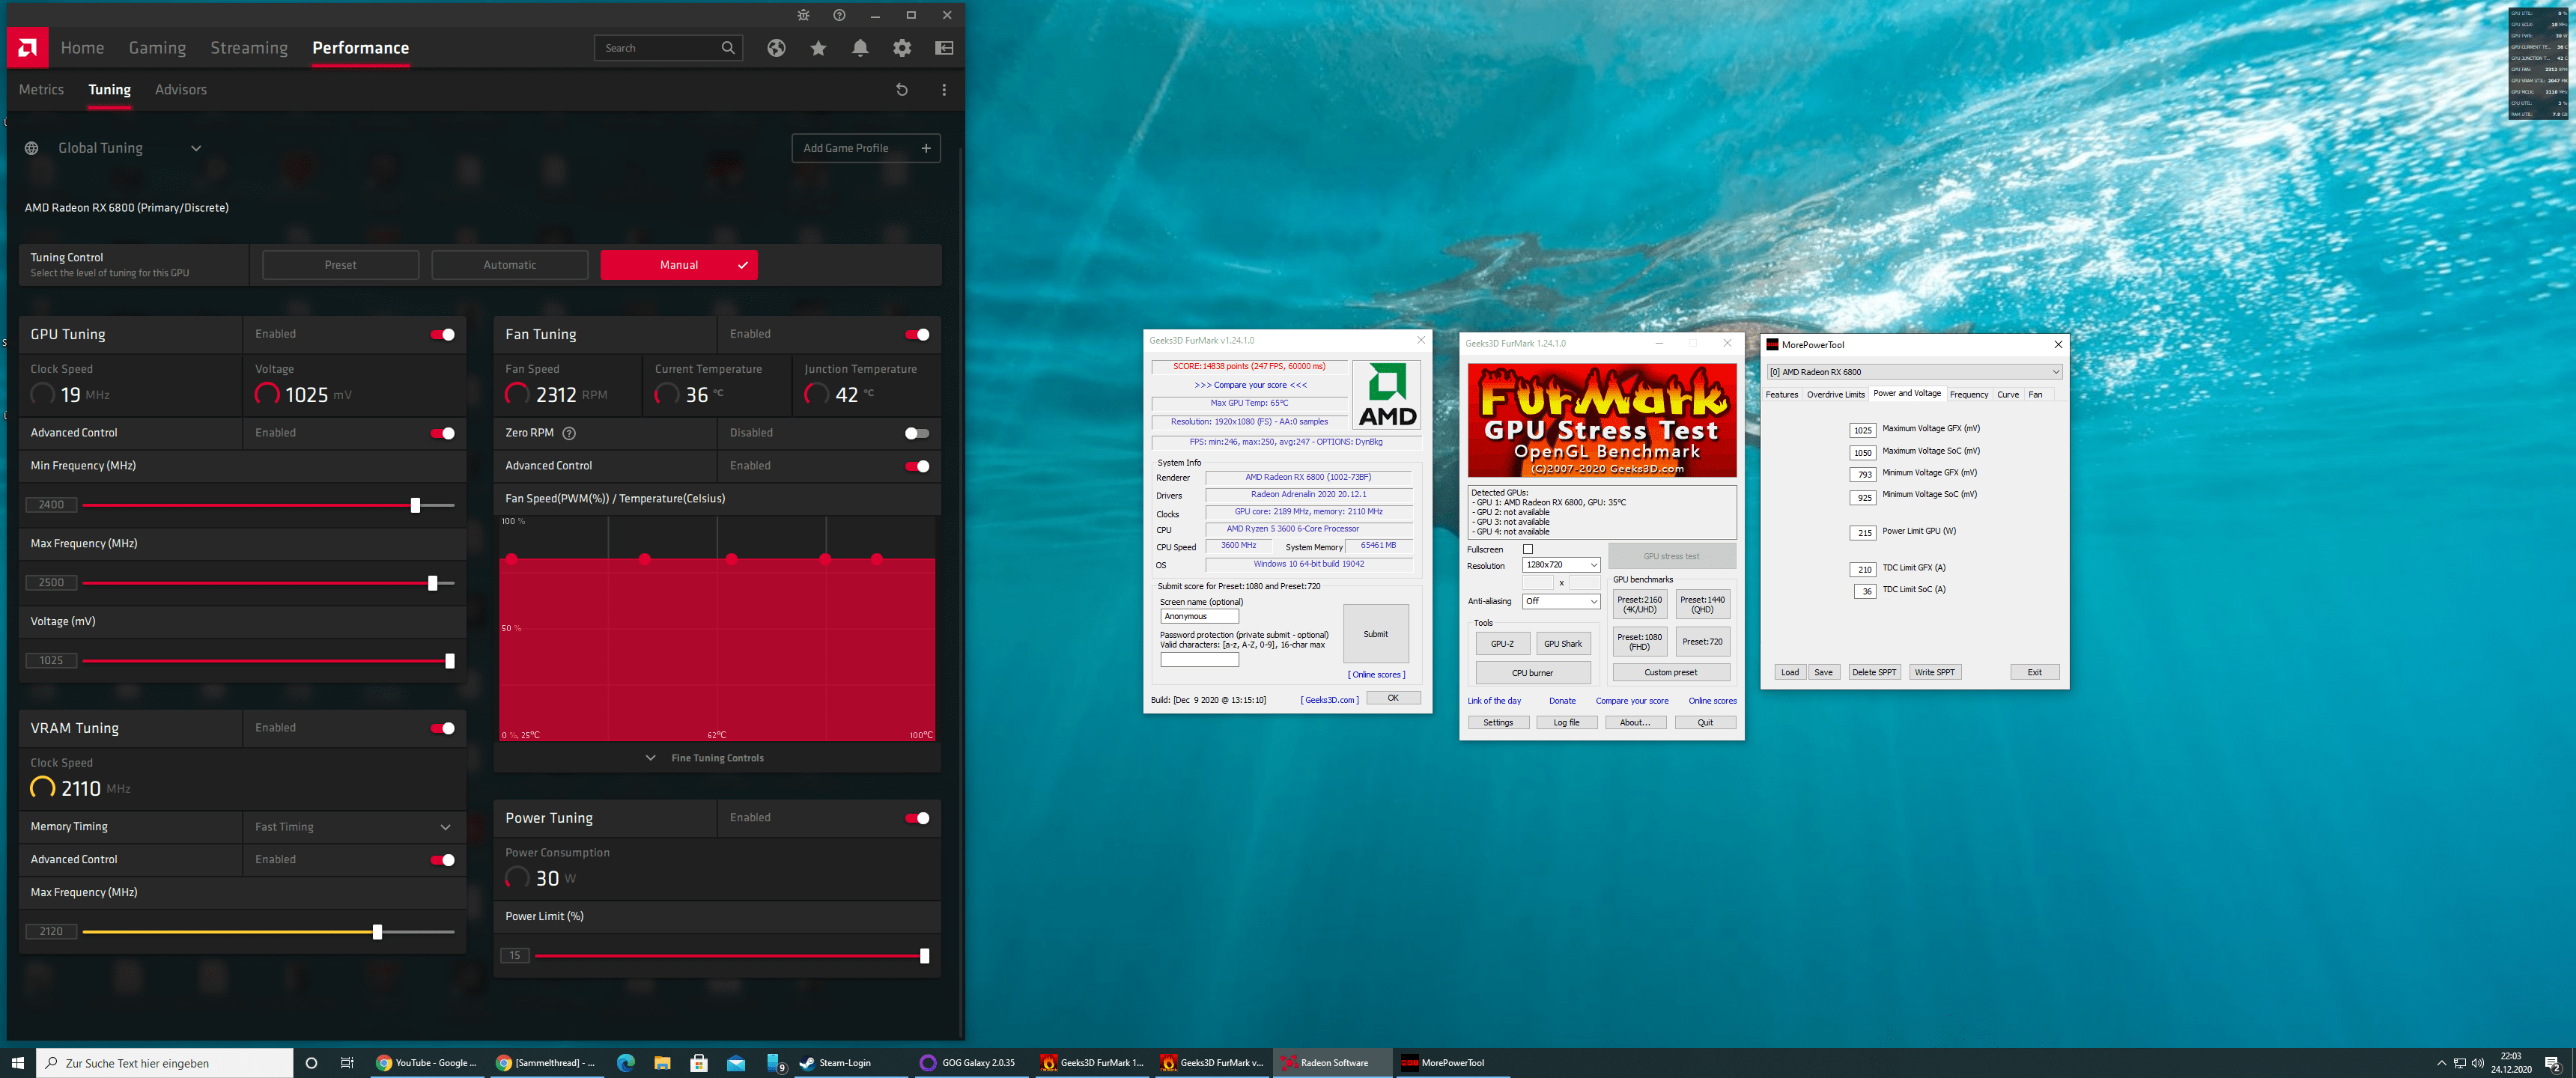This screenshot has width=2576, height=1078.
Task: Open the Metrics sub-tab
Action: point(41,90)
